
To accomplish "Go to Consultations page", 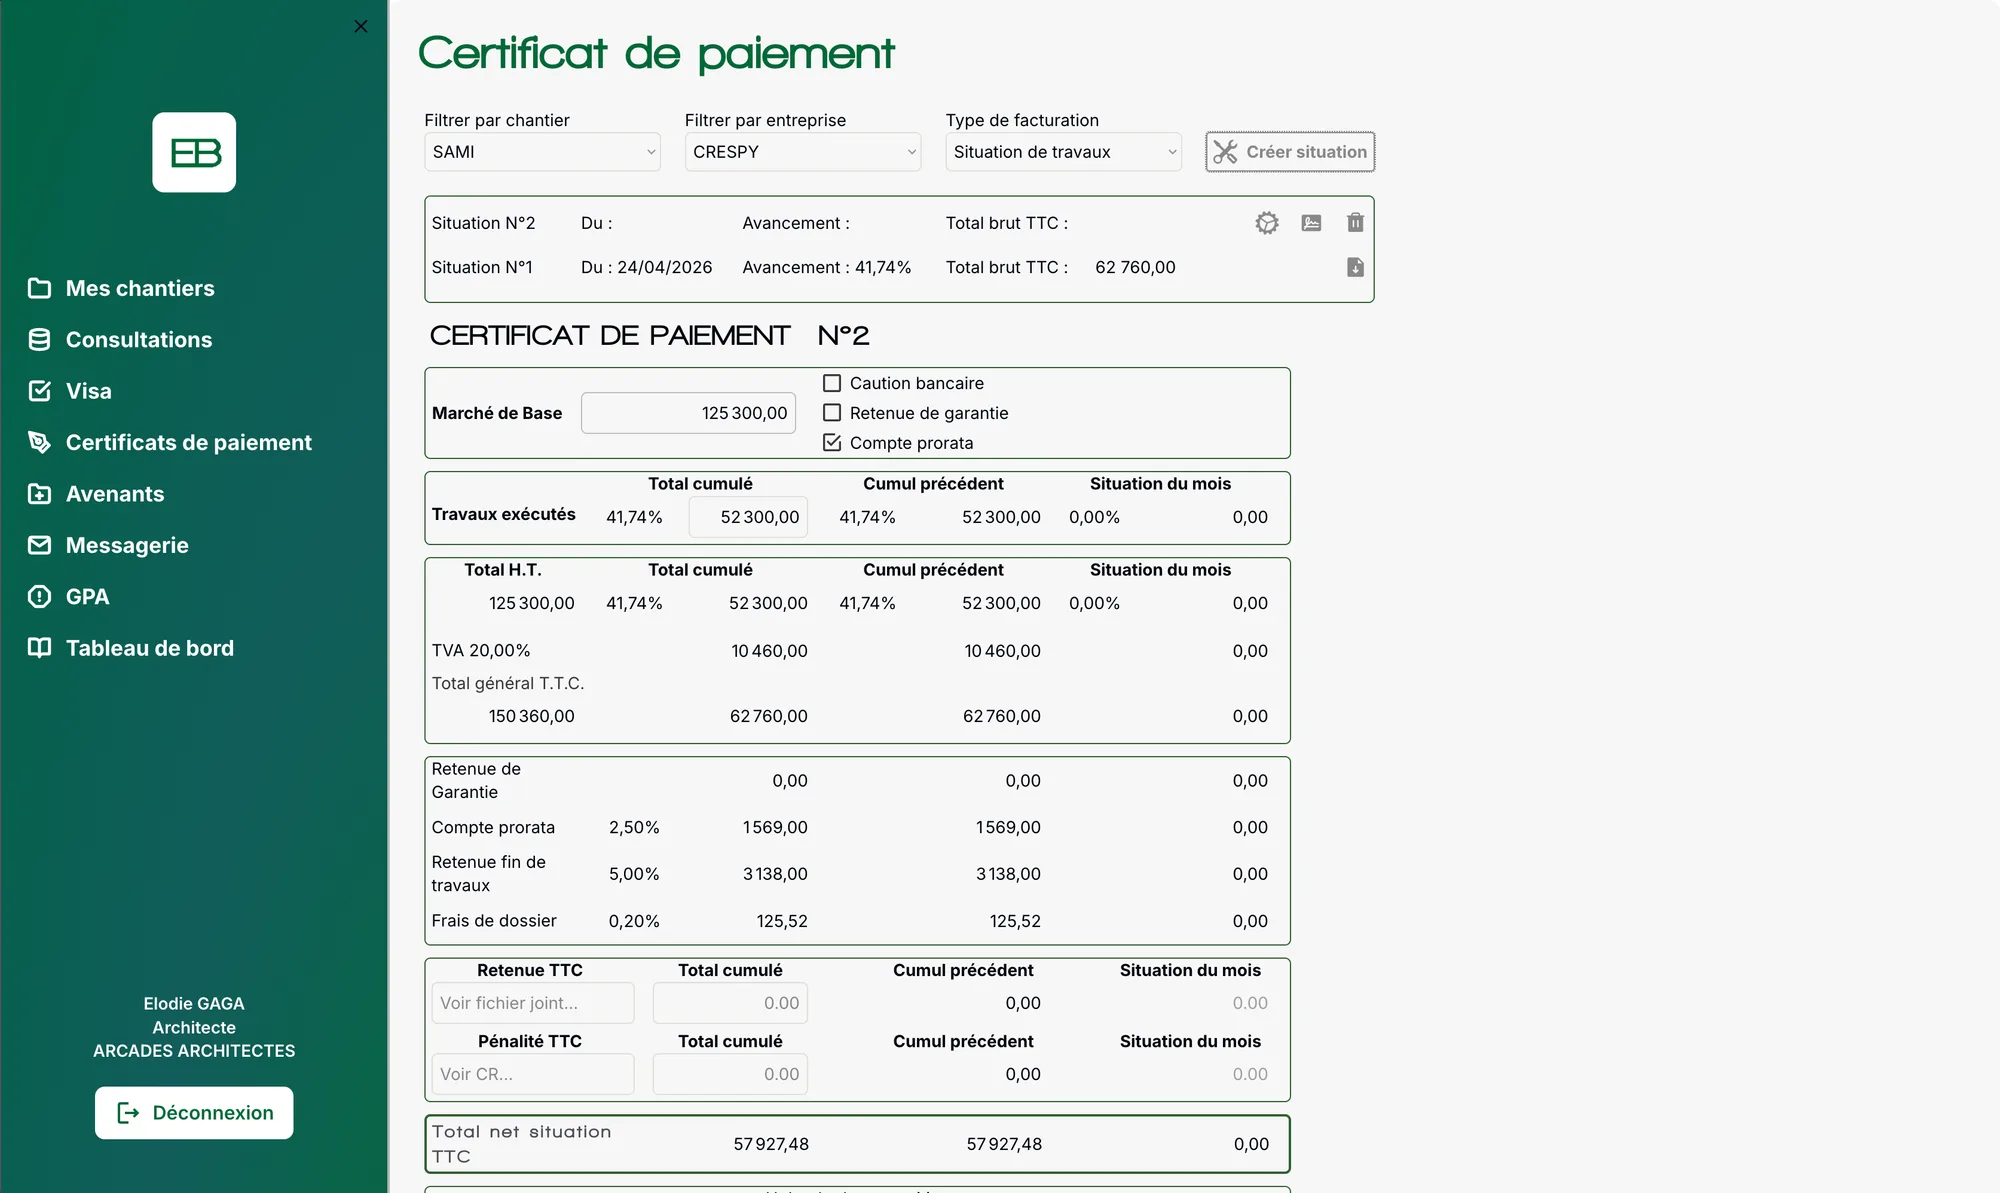I will [139, 340].
